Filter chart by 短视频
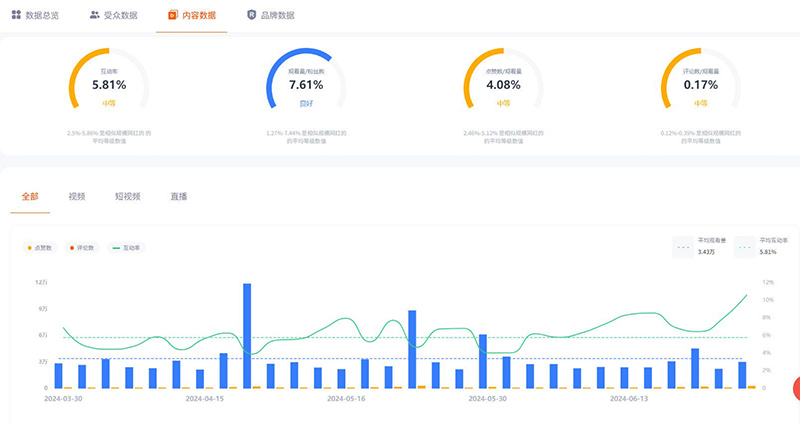 click(127, 196)
